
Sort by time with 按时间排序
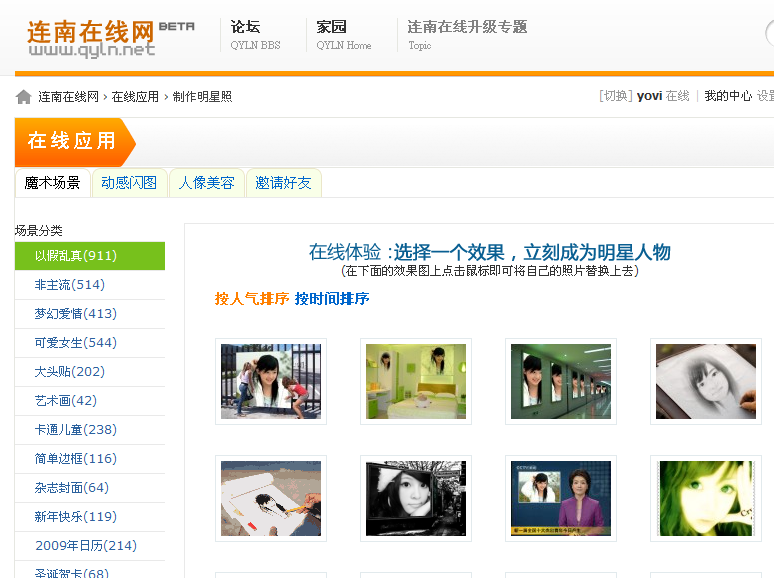click(x=332, y=299)
